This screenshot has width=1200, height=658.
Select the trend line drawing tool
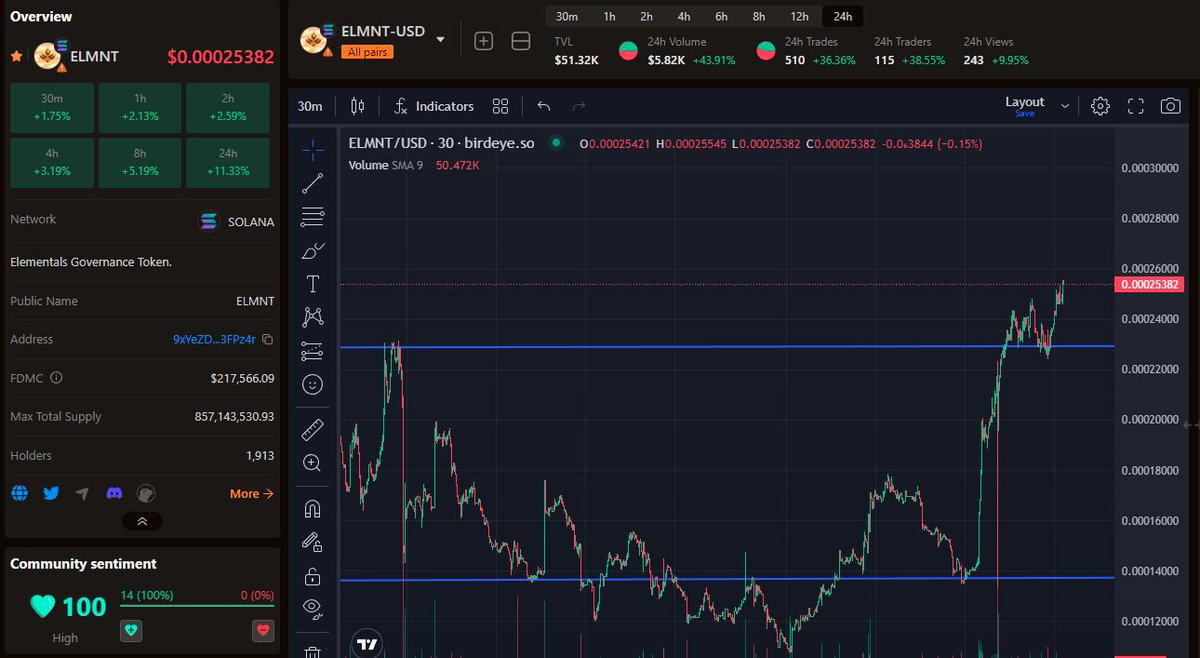coord(312,183)
